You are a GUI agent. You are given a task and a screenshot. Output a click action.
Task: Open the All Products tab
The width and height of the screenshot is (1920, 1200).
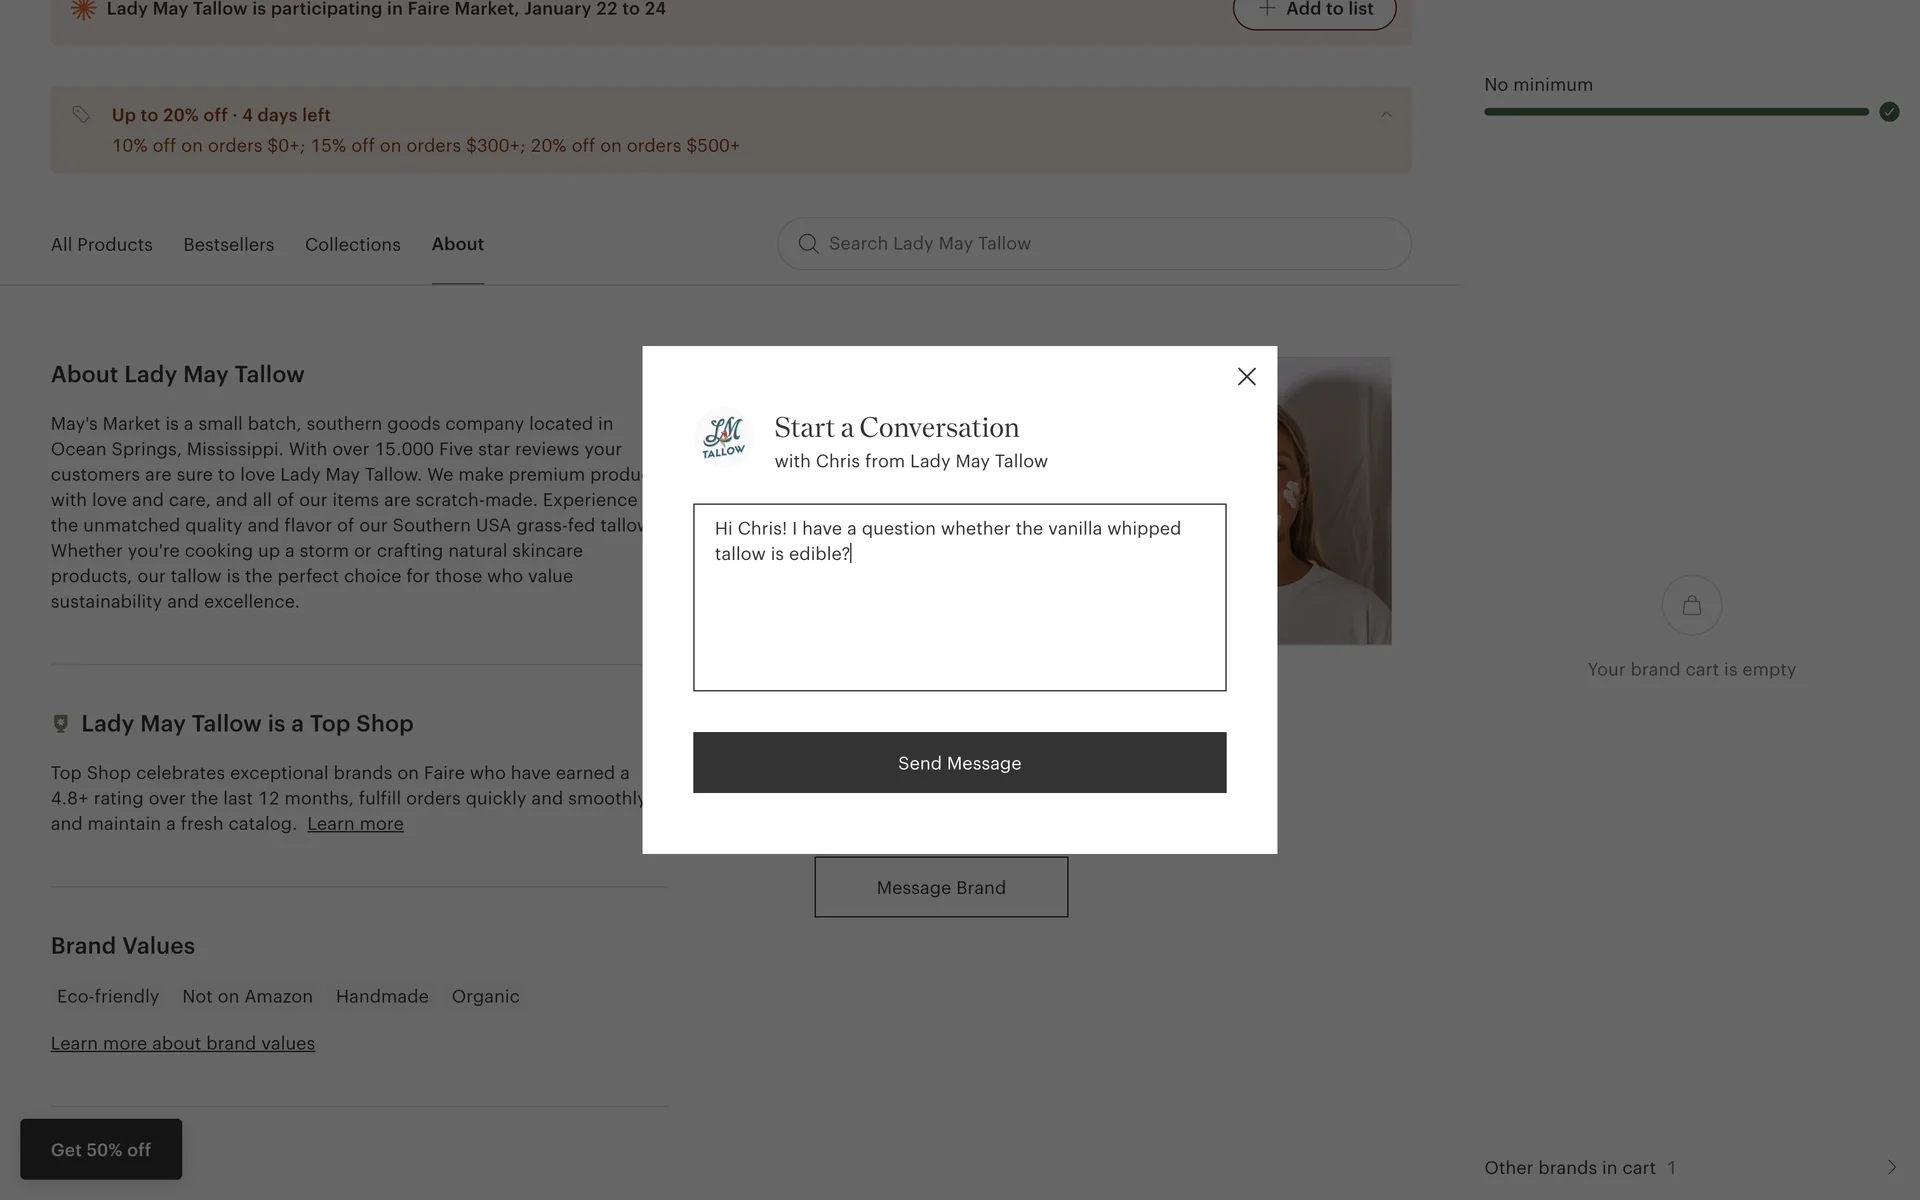coord(102,245)
